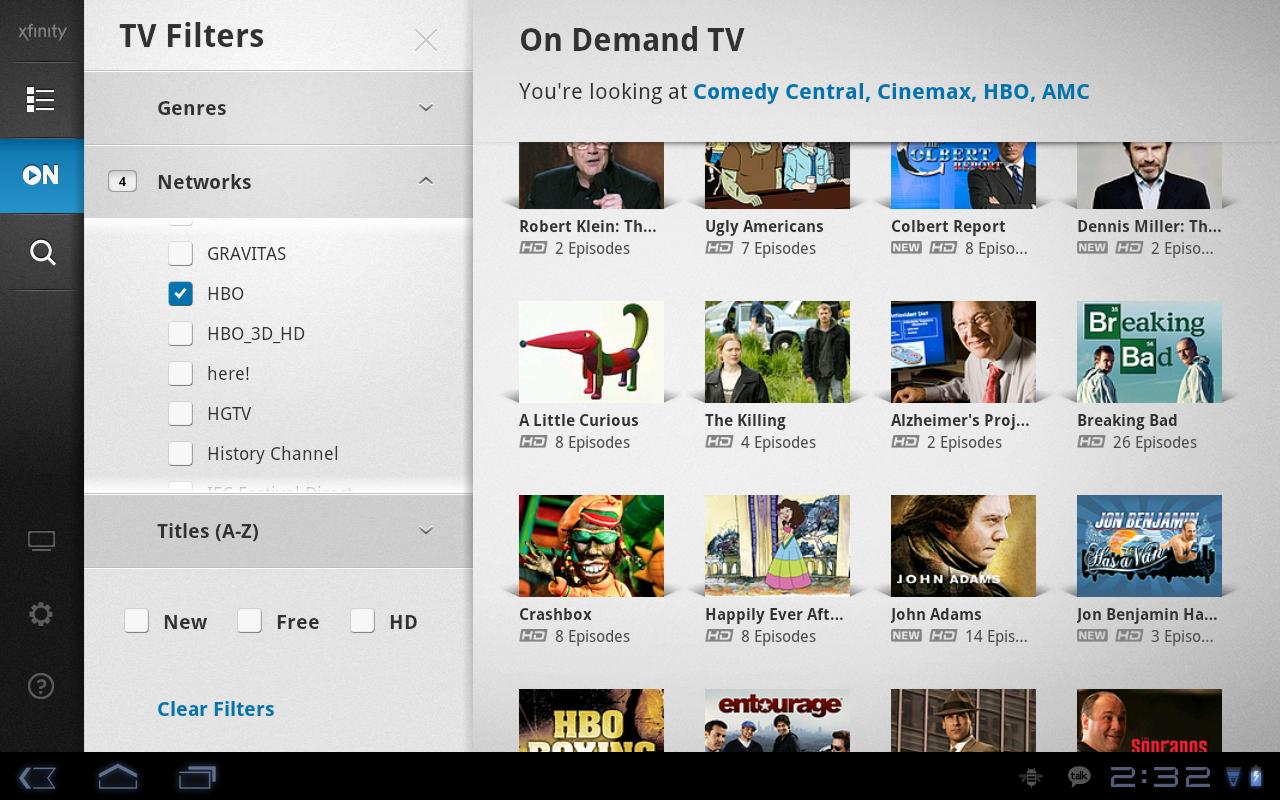The height and width of the screenshot is (800, 1280).
Task: Check the HGTV network checkbox
Action: (181, 413)
